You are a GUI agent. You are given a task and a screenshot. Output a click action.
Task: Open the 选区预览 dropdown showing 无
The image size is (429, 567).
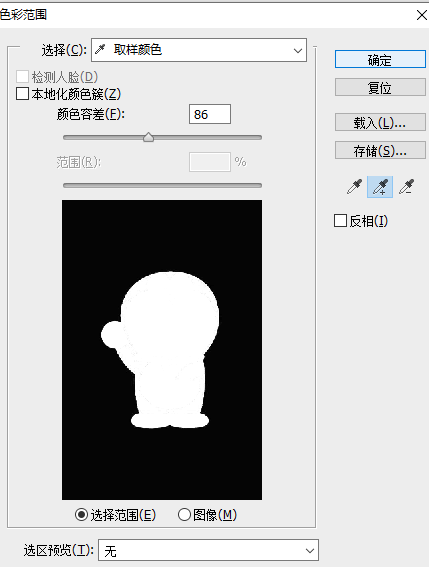click(x=208, y=551)
